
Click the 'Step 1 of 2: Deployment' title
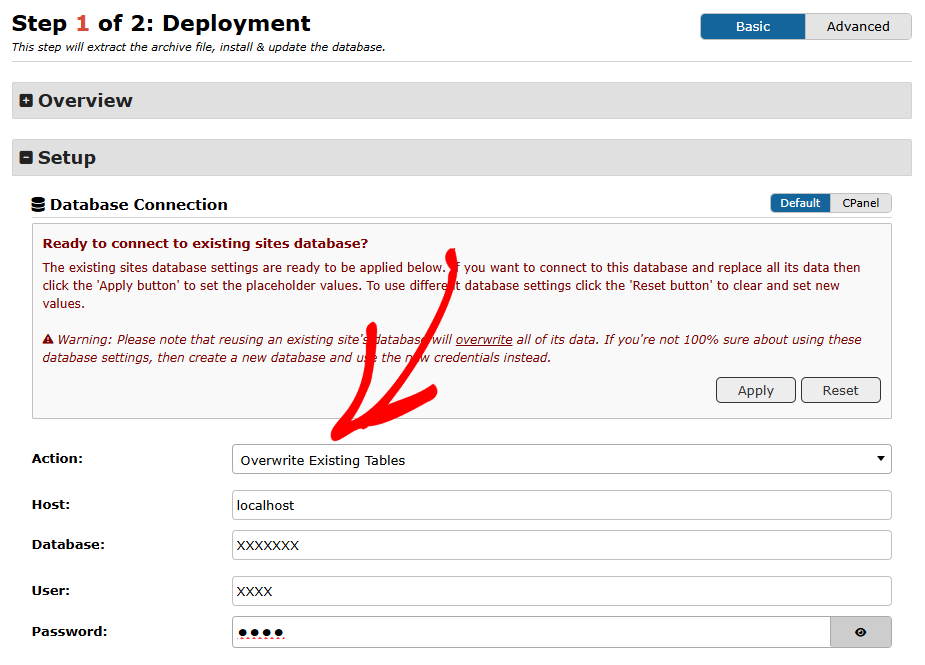pos(161,24)
